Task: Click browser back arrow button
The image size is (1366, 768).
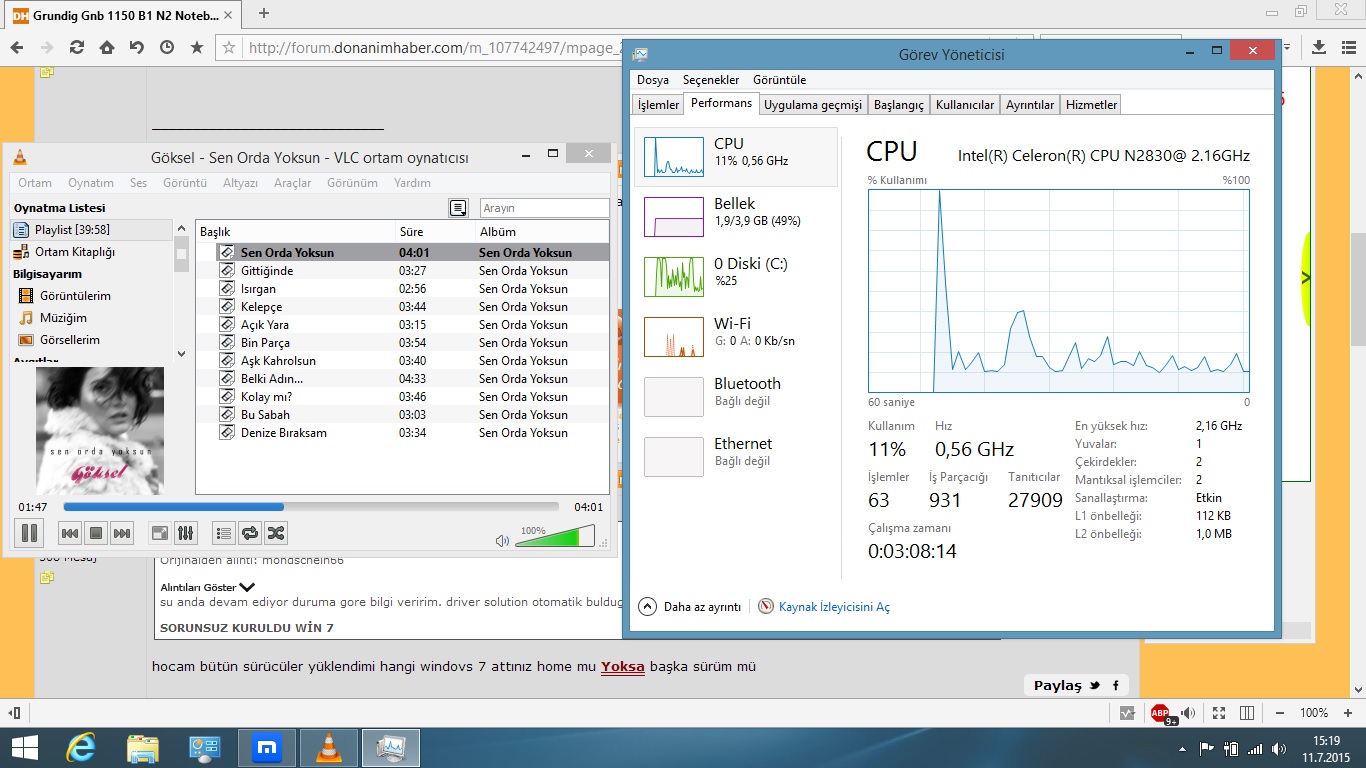Action: coord(16,47)
